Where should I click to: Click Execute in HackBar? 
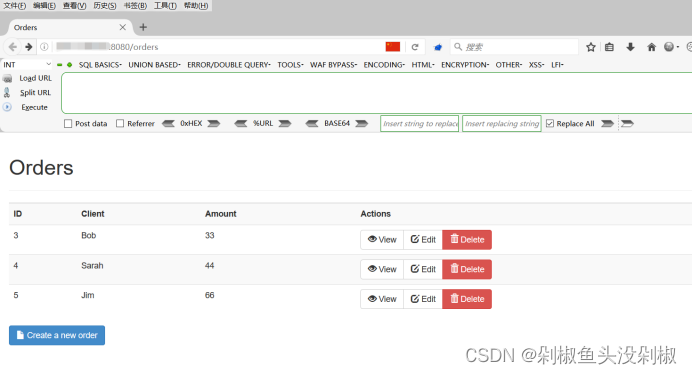tap(34, 107)
